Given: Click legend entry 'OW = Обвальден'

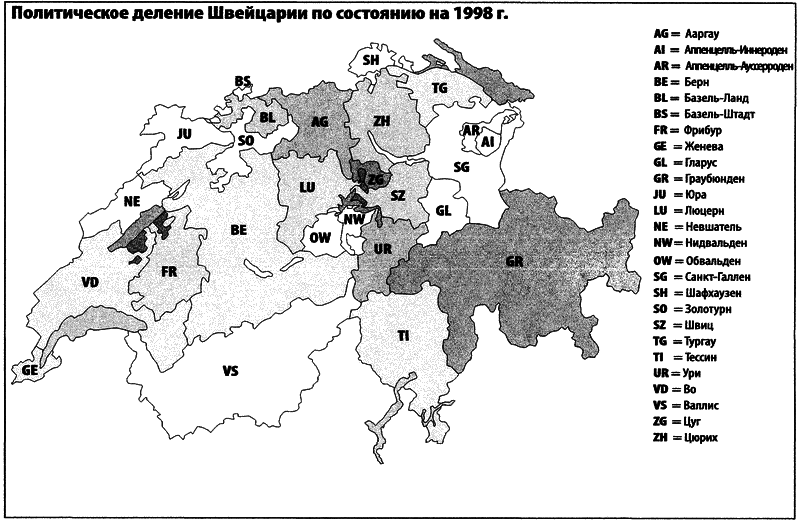Looking at the screenshot, I should 697,261.
